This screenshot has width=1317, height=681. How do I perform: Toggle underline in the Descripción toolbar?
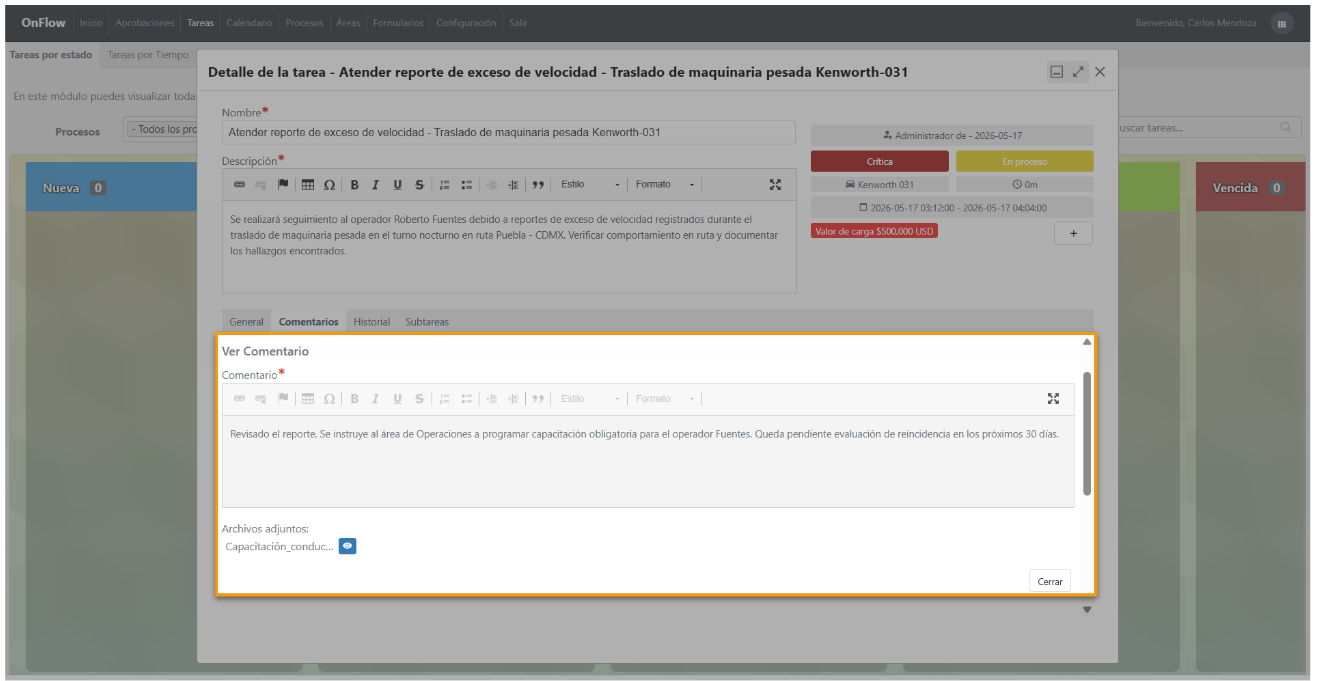tap(397, 185)
